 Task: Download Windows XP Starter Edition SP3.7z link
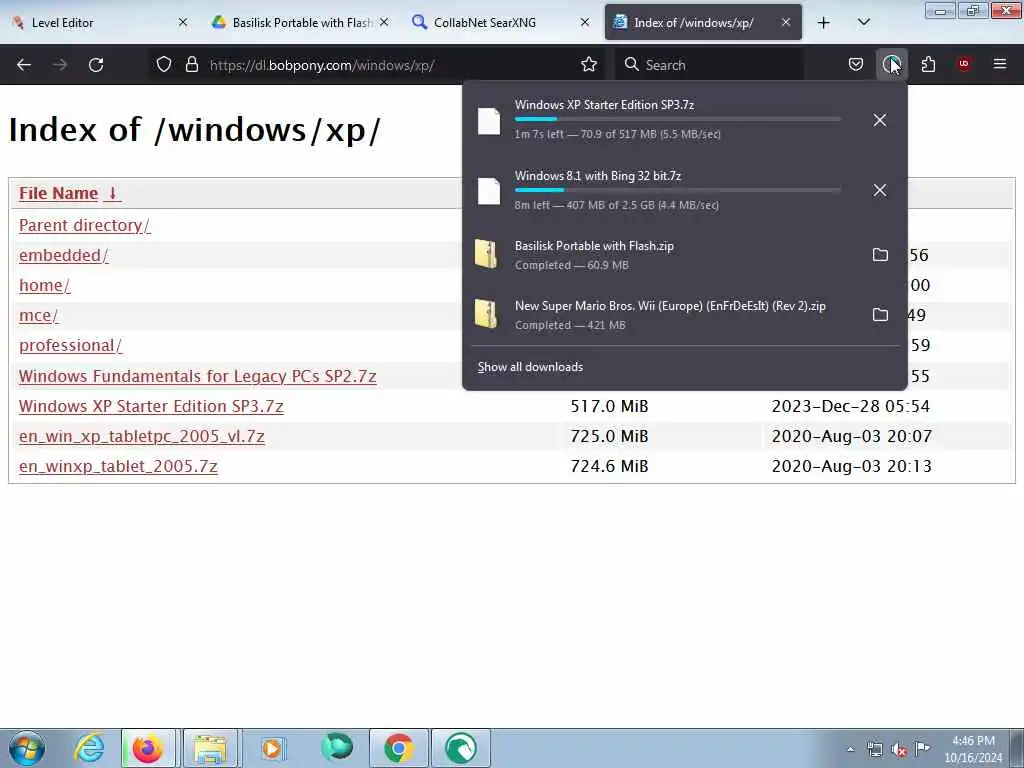pyautogui.click(x=151, y=406)
